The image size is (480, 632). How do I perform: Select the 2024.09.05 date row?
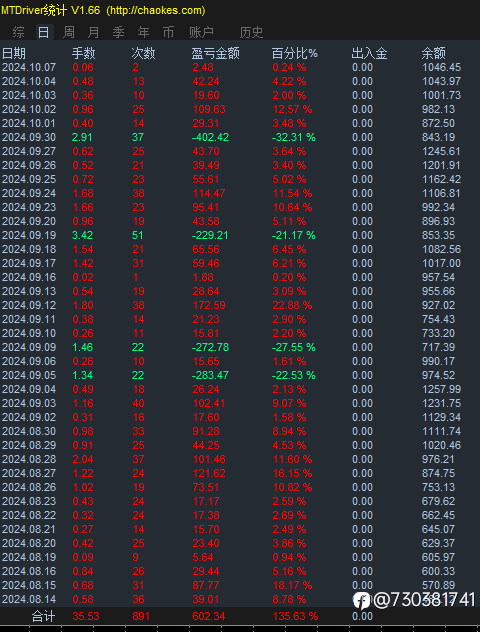[29, 375]
